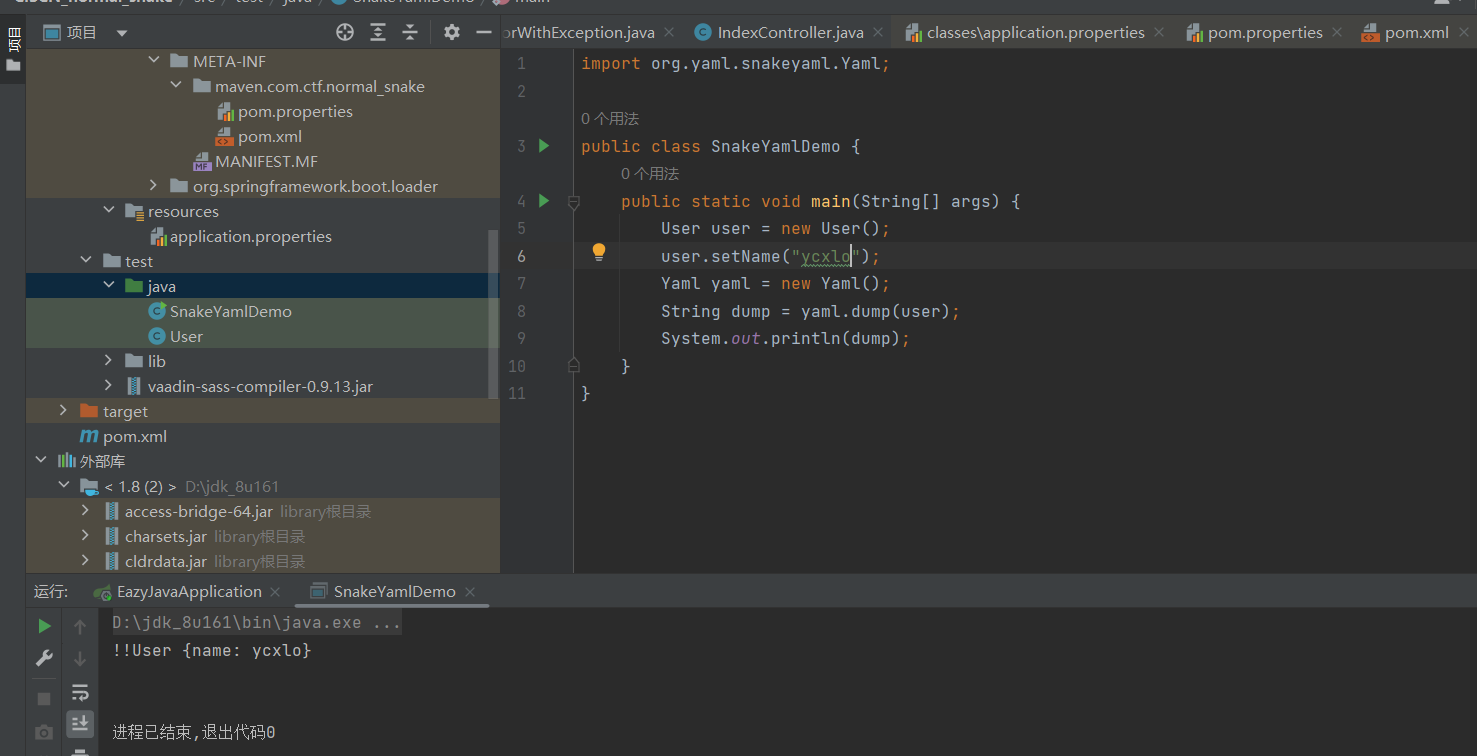The image size is (1477, 756).
Task: Open the project panel settings gear
Action: click(452, 33)
